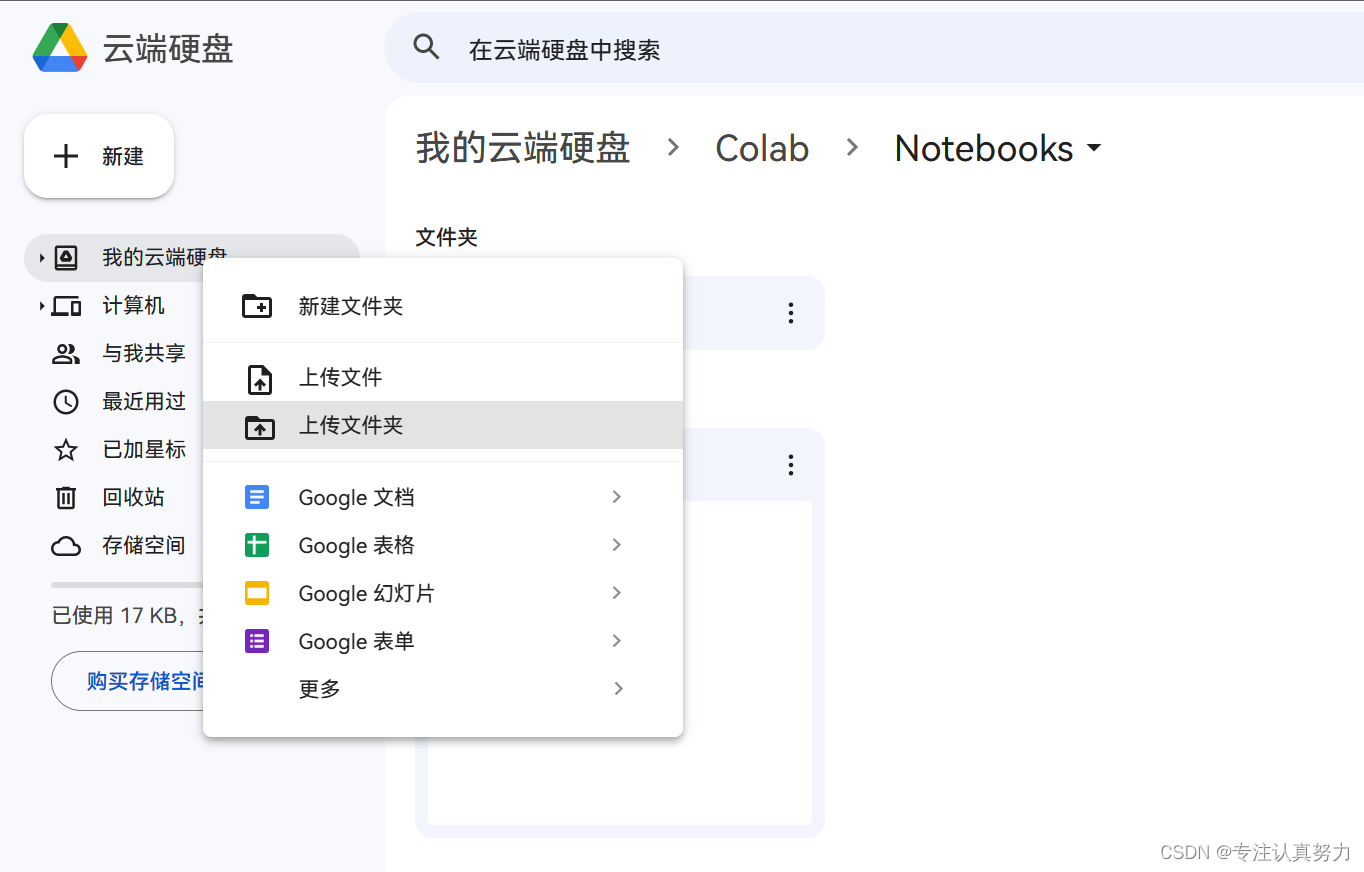
Task: Choose 新建文件夹 from the menu
Action: coord(443,306)
